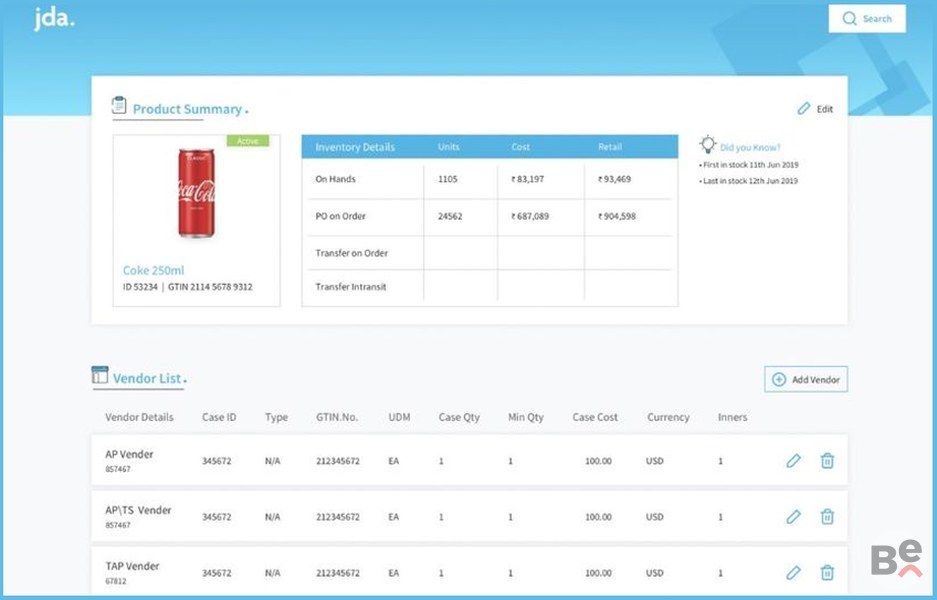937x600 pixels.
Task: Click the Case ID column header
Action: (x=219, y=417)
